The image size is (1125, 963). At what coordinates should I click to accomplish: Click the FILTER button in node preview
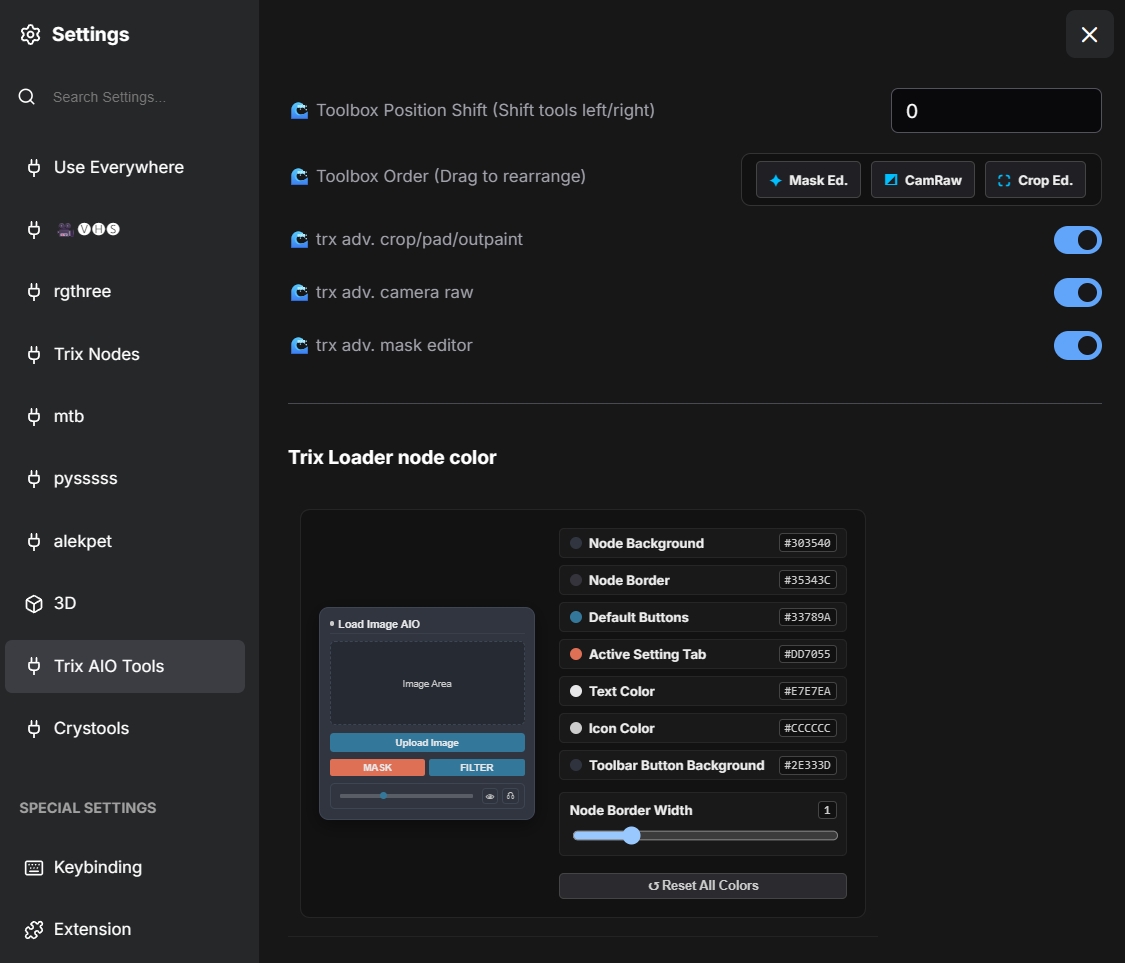pyautogui.click(x=476, y=767)
